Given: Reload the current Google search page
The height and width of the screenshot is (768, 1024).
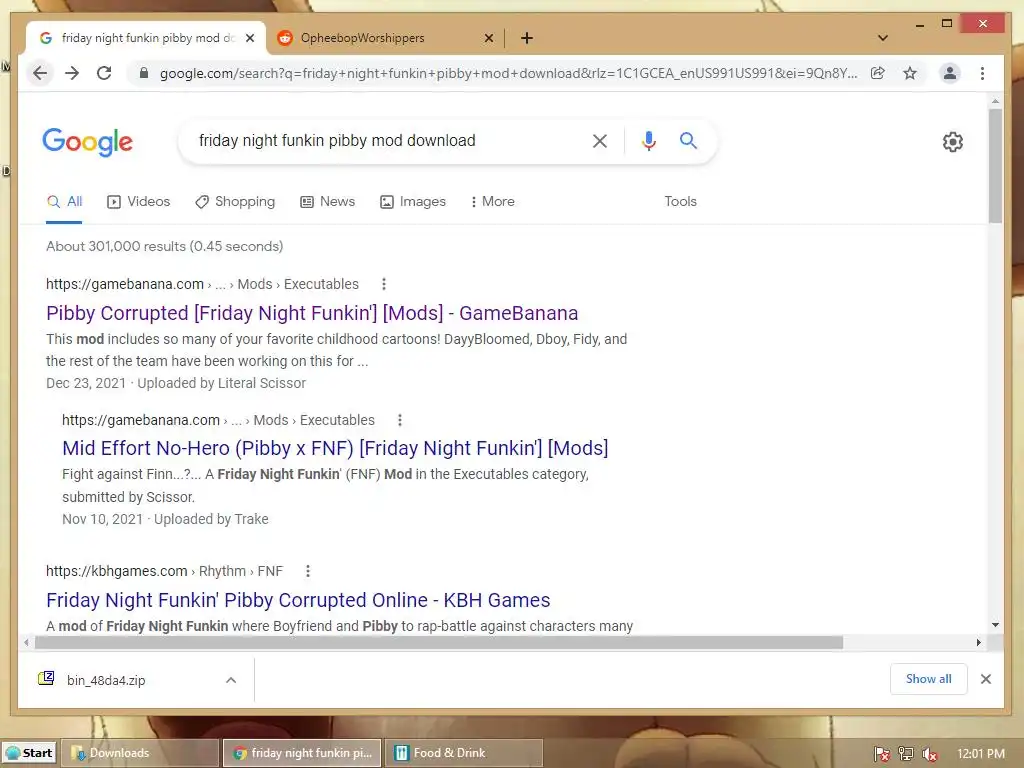Looking at the screenshot, I should coord(104,73).
